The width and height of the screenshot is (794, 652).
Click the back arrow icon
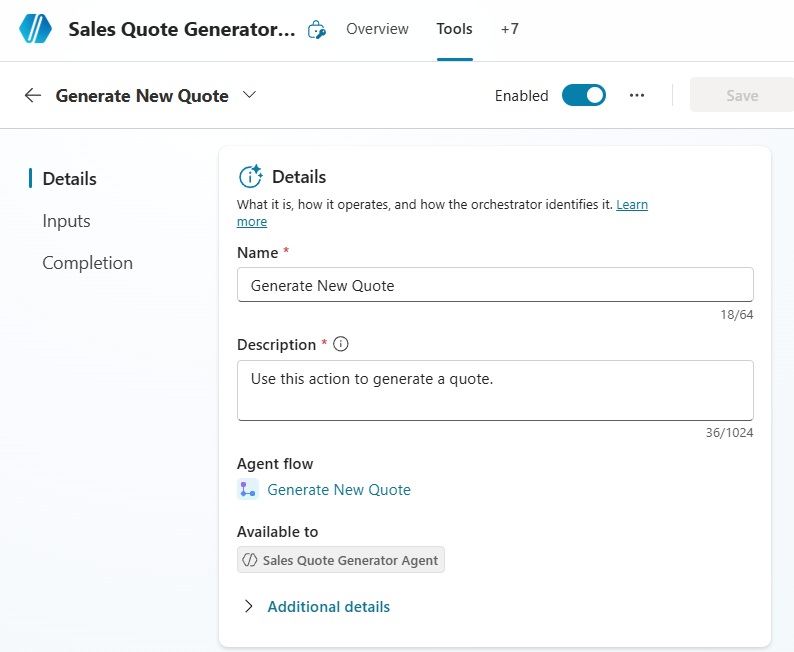pos(33,96)
